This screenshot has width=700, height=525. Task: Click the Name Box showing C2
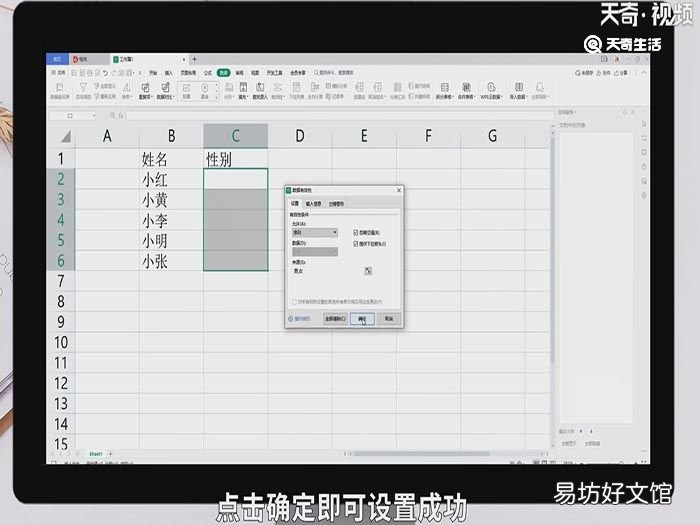point(72,116)
